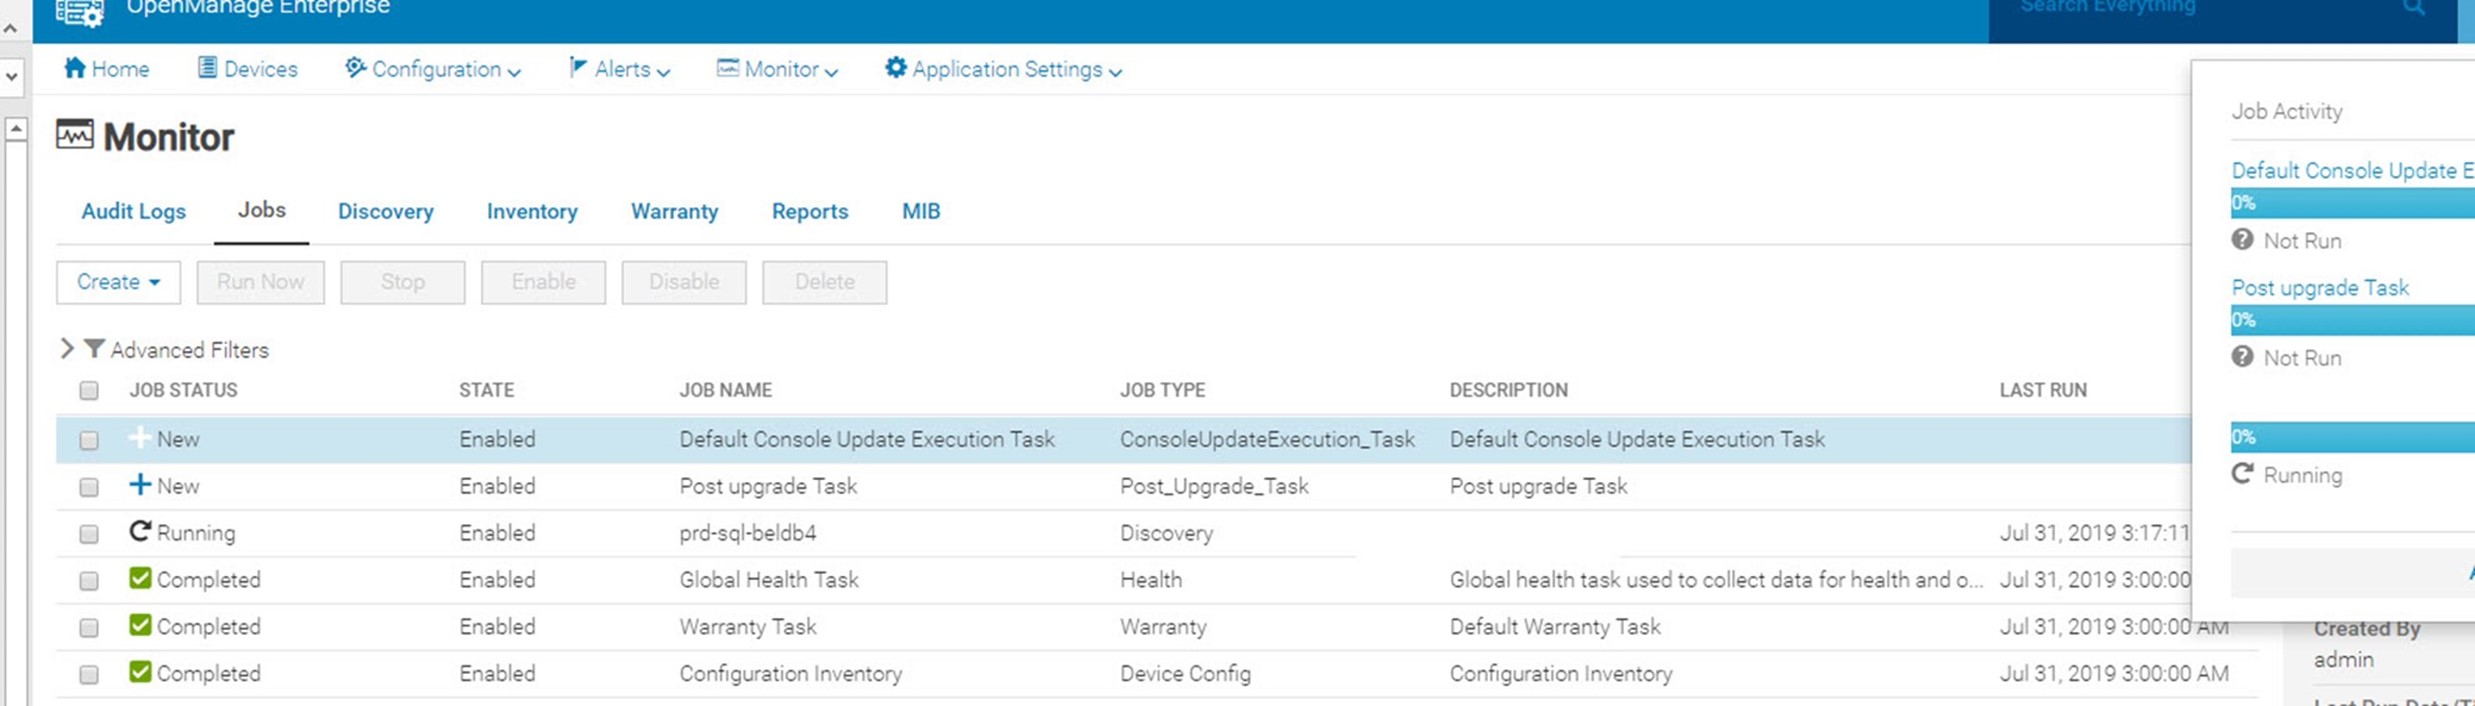Screen dimensions: 2475x706
Task: Open the Alerts dropdown menu
Action: [620, 69]
